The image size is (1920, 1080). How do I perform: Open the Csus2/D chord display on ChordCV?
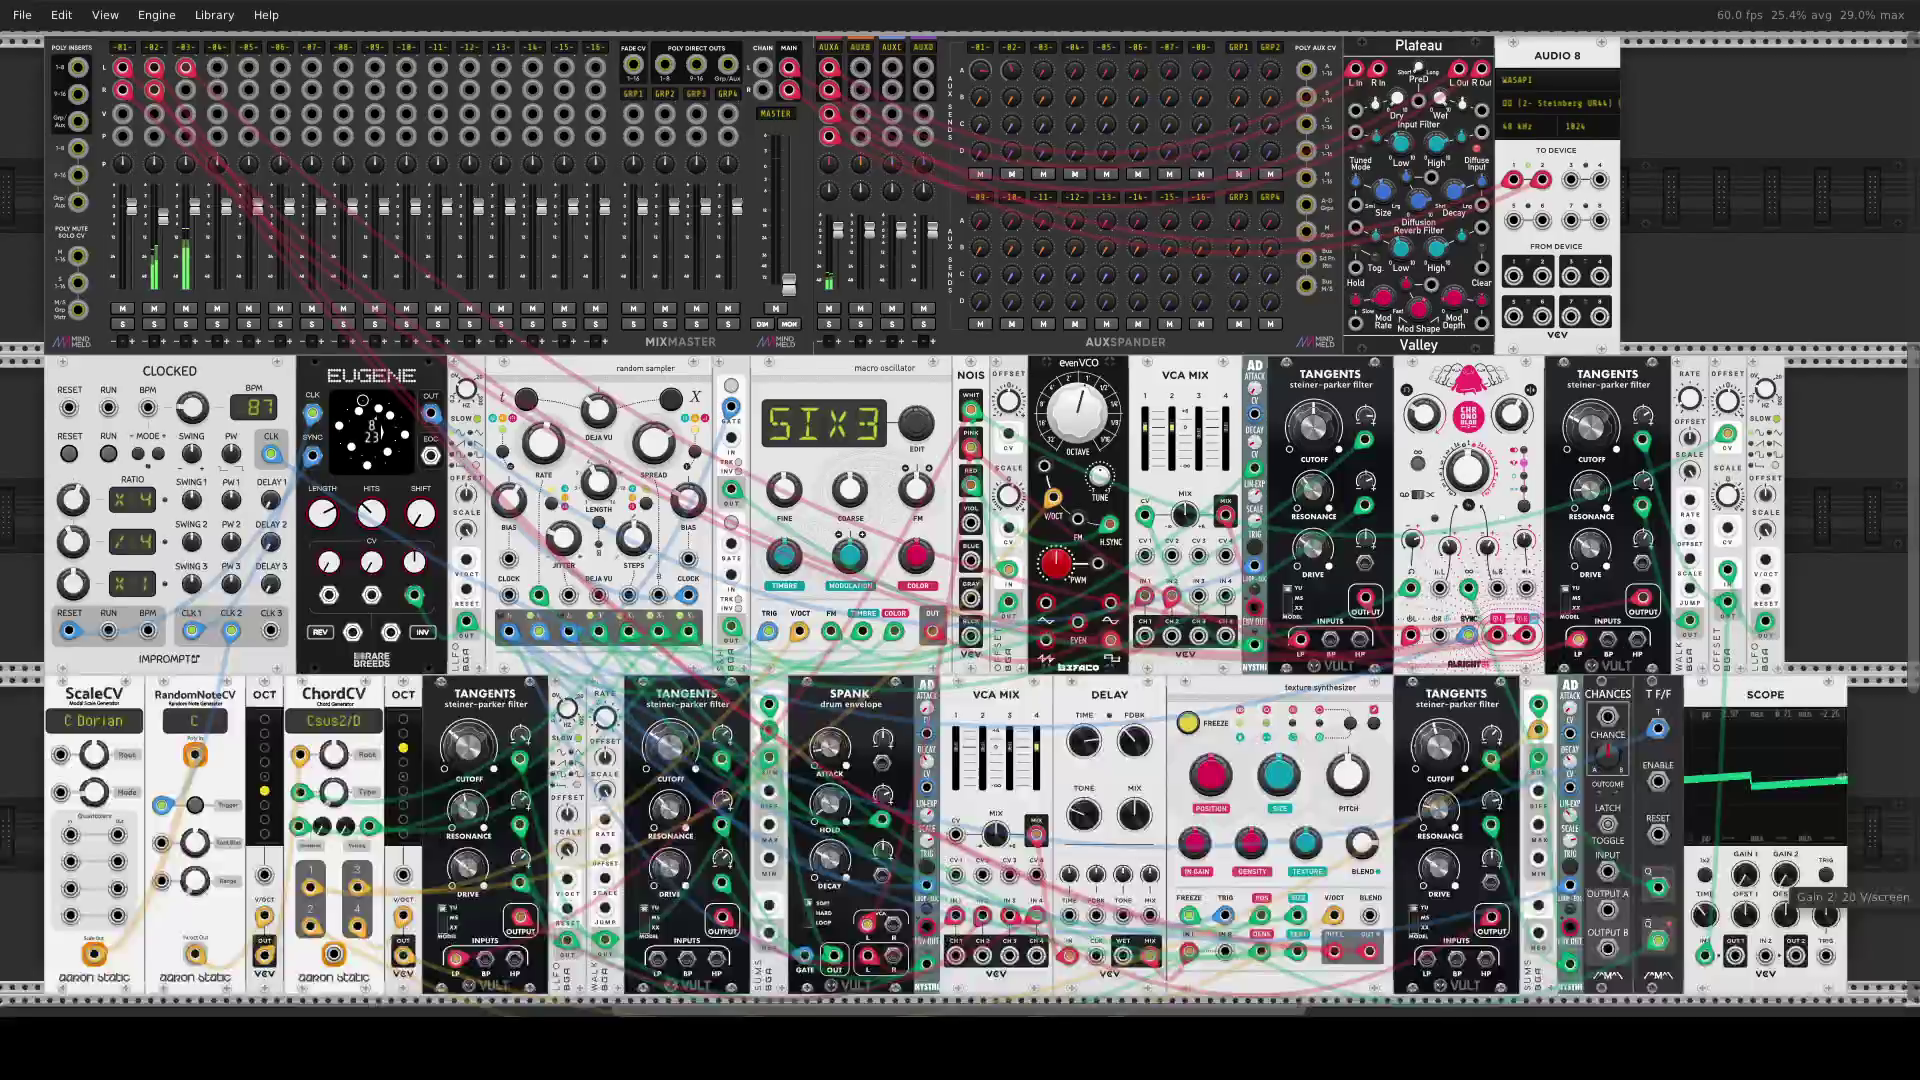pyautogui.click(x=333, y=721)
